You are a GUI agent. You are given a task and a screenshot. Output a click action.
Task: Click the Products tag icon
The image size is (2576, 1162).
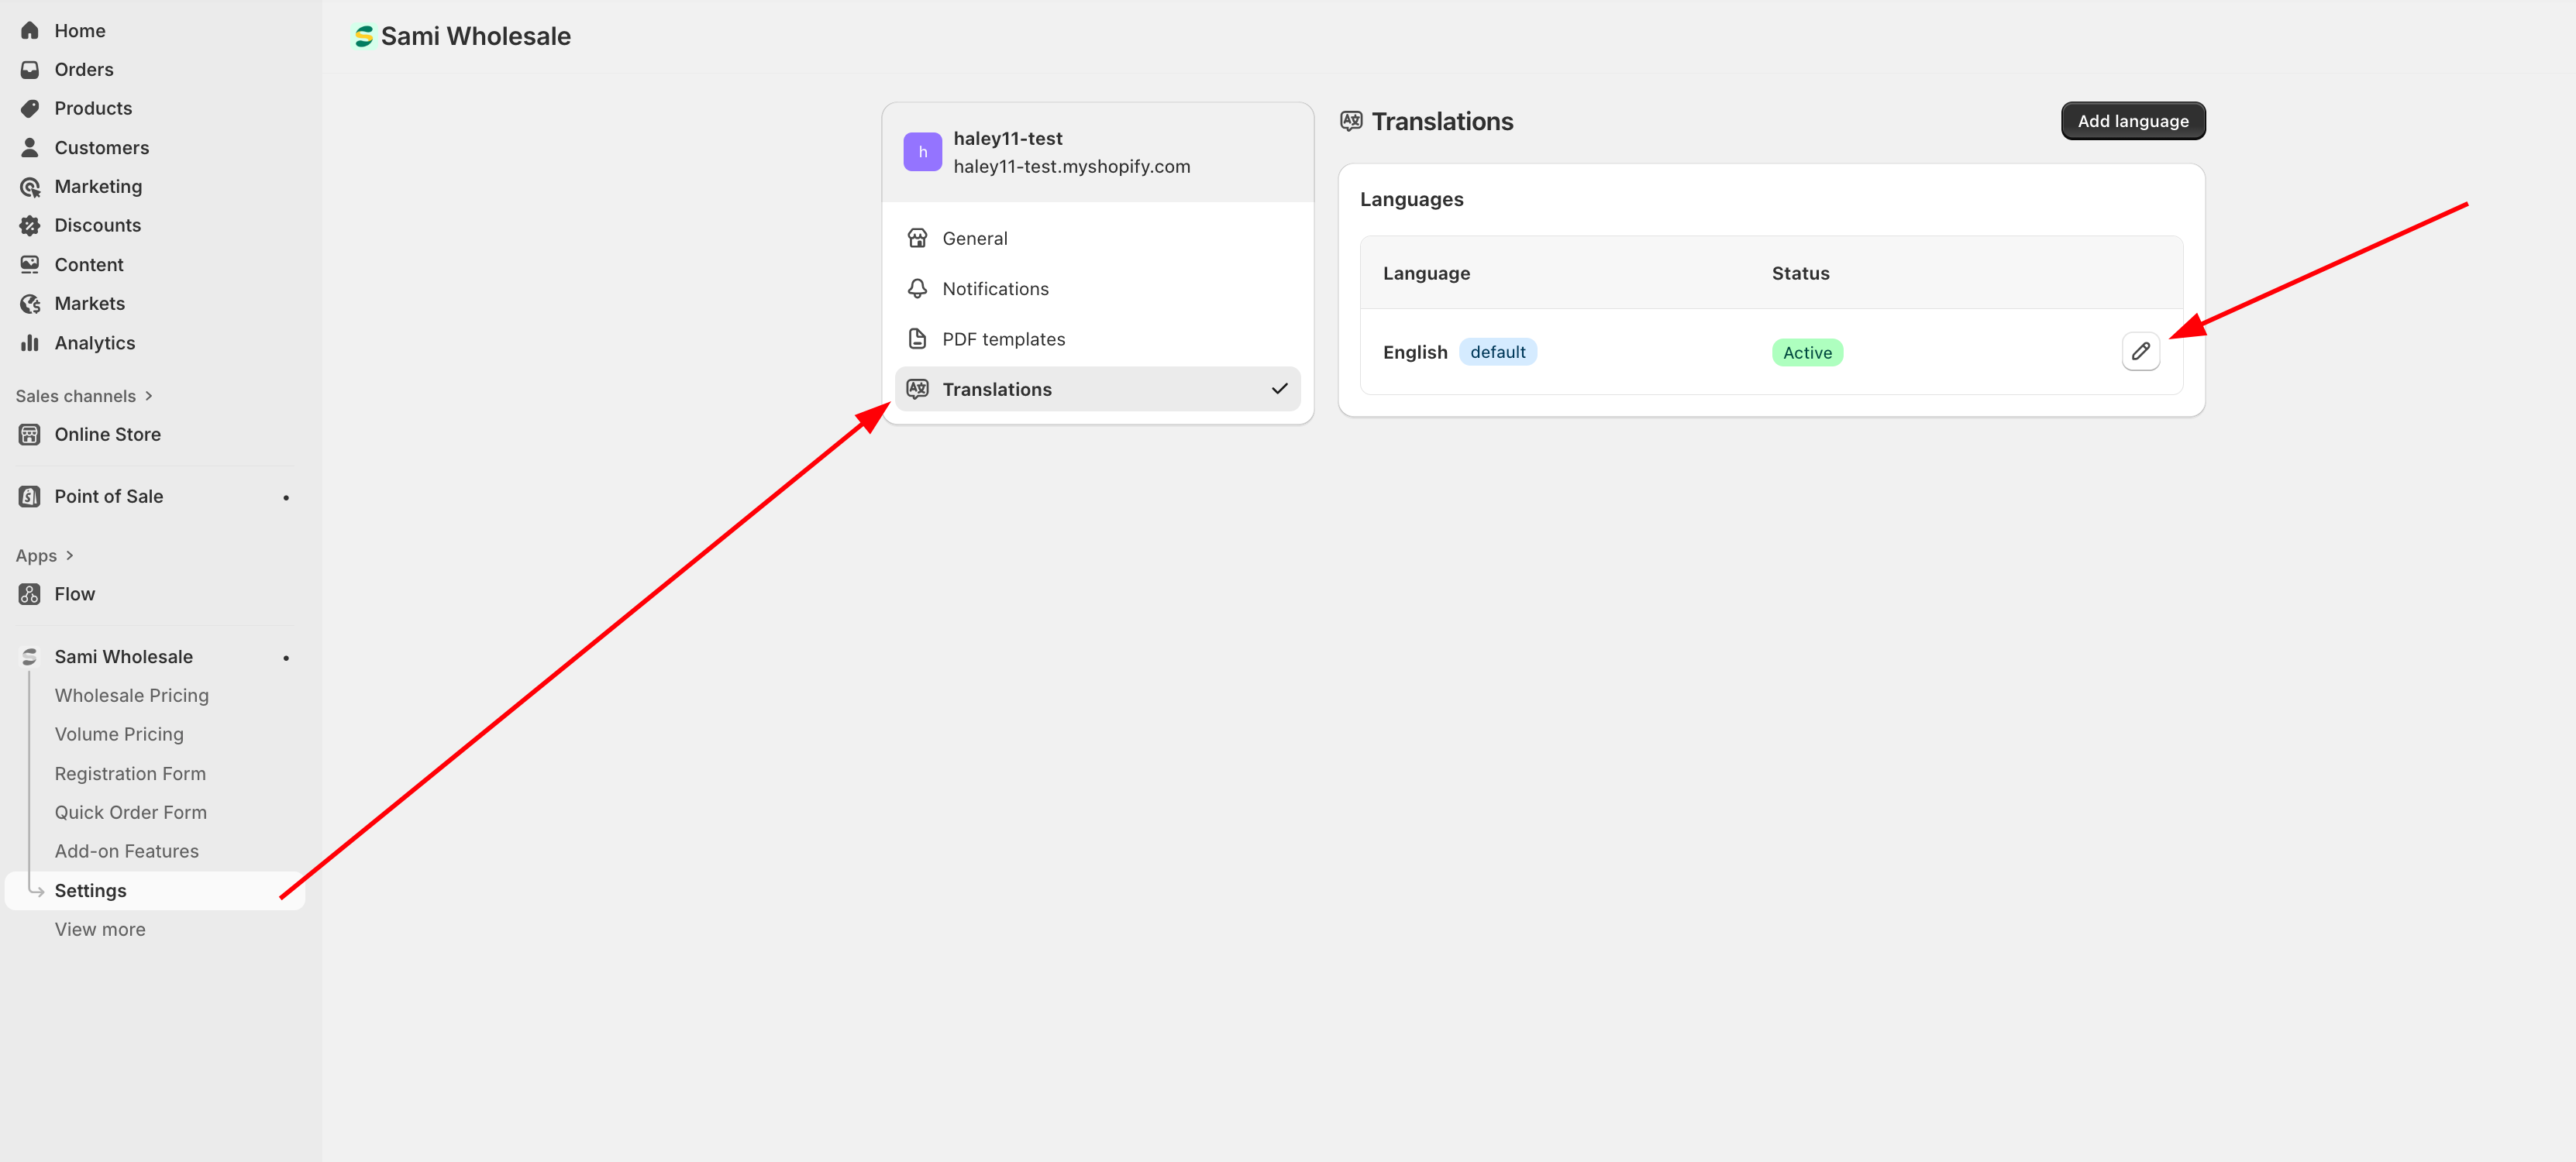(30, 108)
